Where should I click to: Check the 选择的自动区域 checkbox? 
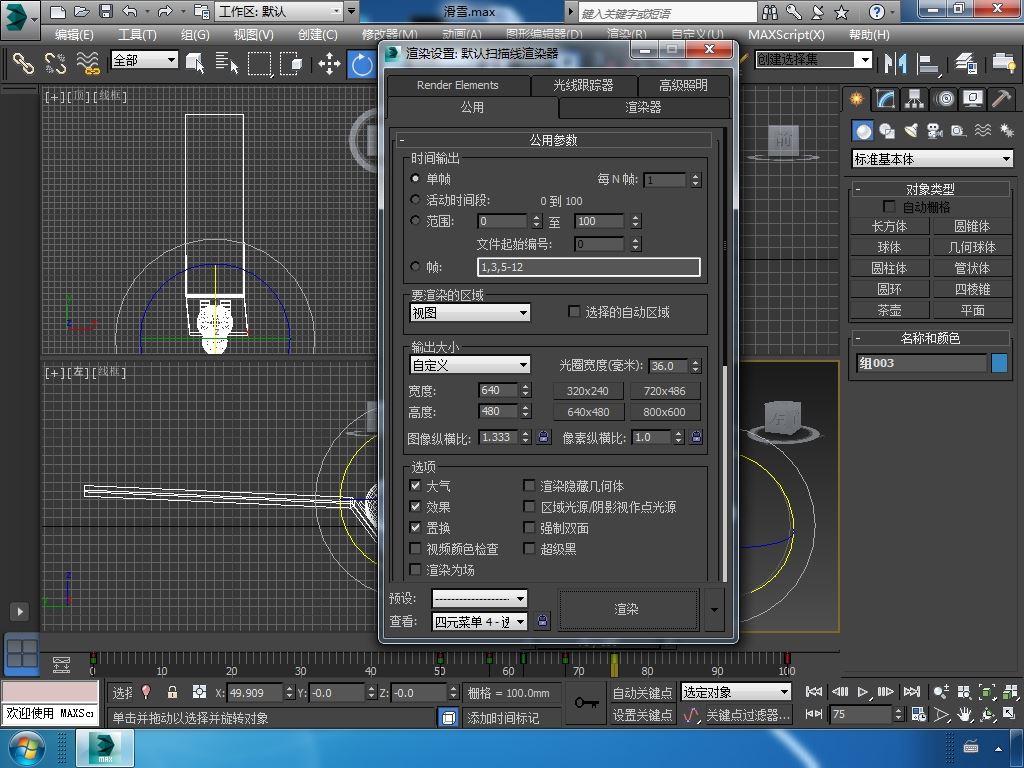tap(574, 312)
